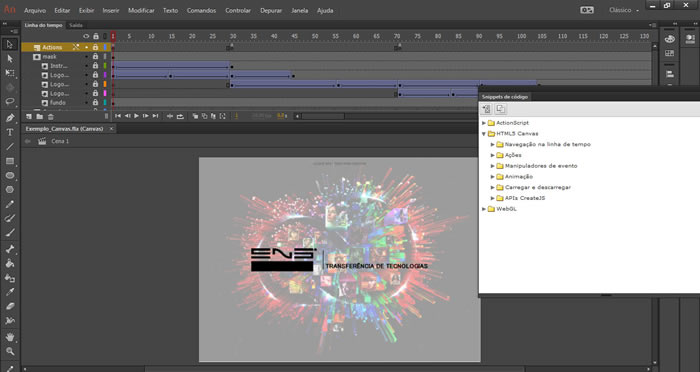Image resolution: width=700 pixels, height=372 pixels.
Task: Select the Zoom magnifier tool
Action: [10, 351]
